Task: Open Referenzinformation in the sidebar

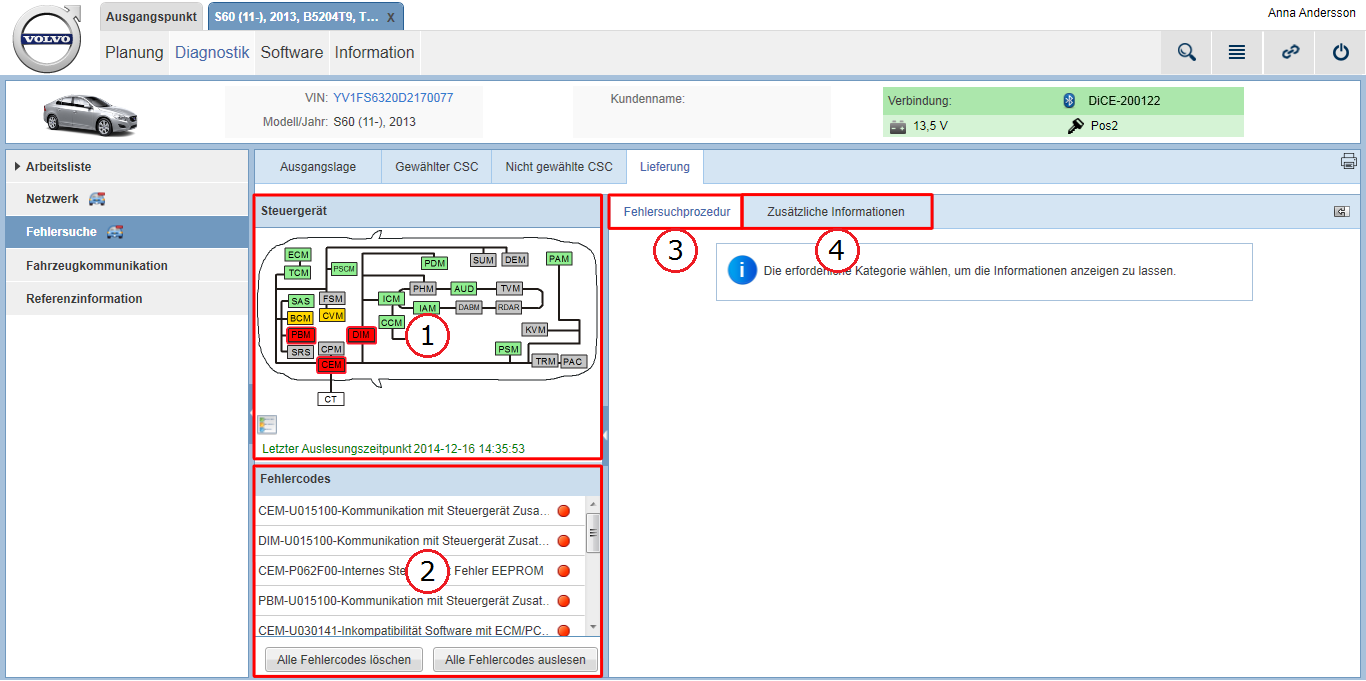Action: [x=127, y=299]
